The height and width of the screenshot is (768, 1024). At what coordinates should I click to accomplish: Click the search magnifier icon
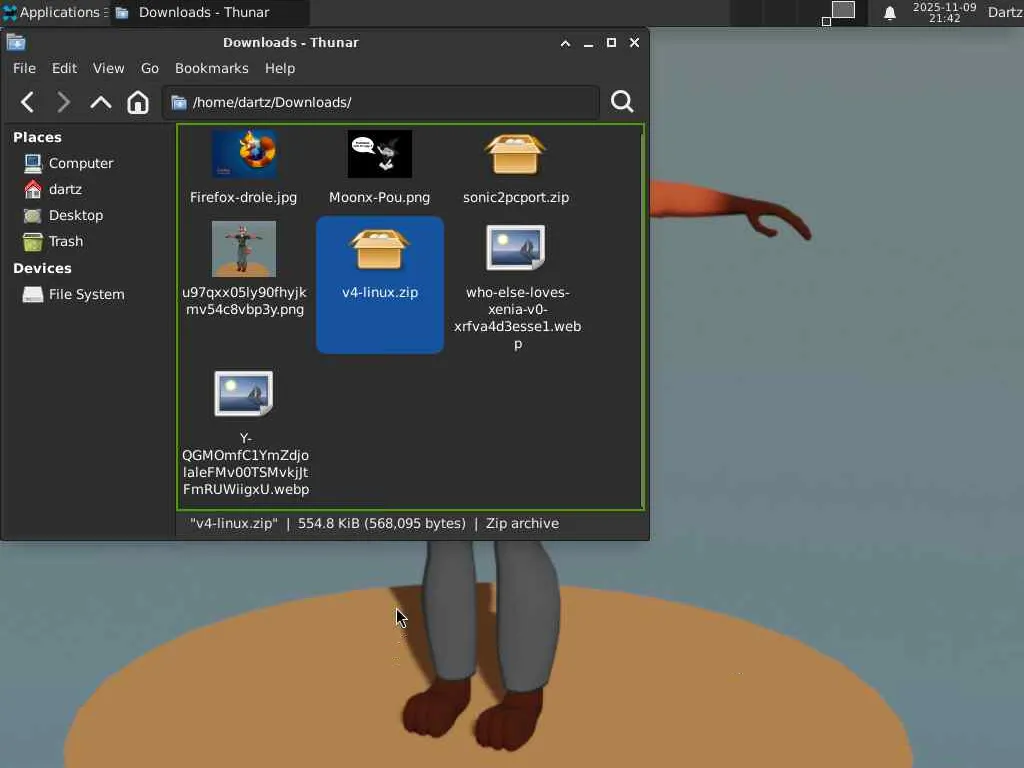click(x=622, y=101)
